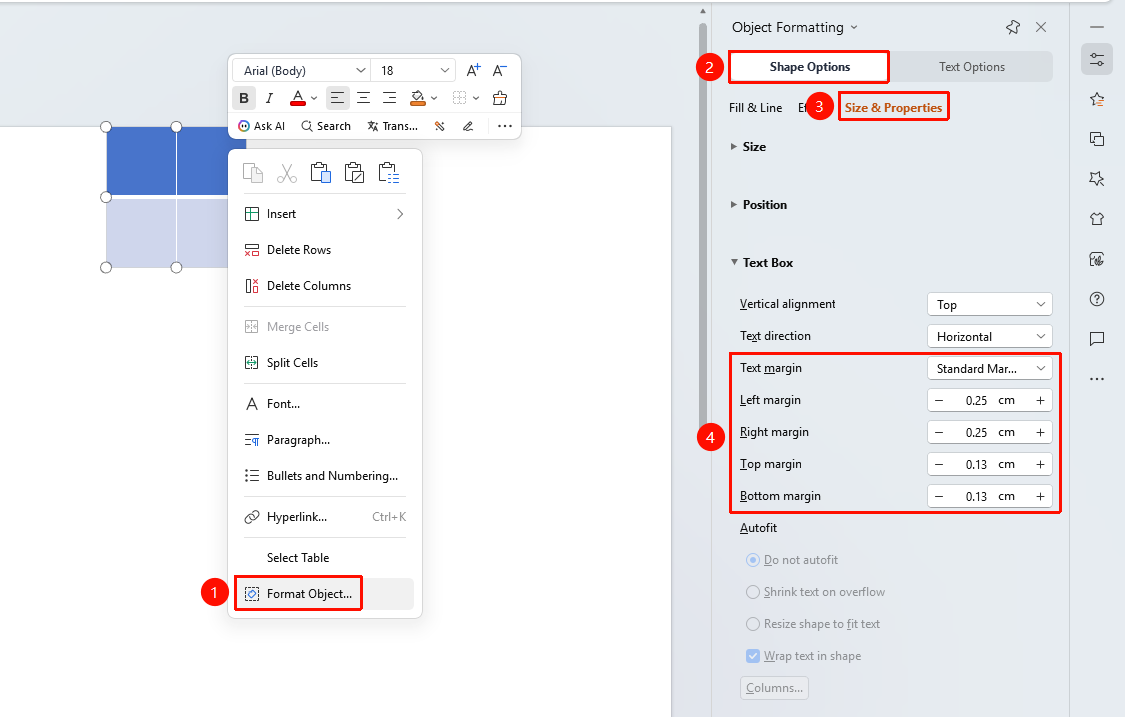Image resolution: width=1125 pixels, height=717 pixels.
Task: Open the Text direction Horizontal dropdown
Action: pyautogui.click(x=989, y=337)
